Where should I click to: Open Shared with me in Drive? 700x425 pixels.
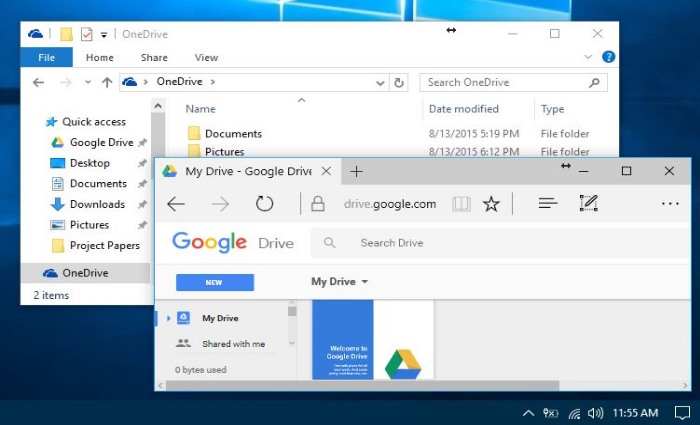pyautogui.click(x=233, y=344)
